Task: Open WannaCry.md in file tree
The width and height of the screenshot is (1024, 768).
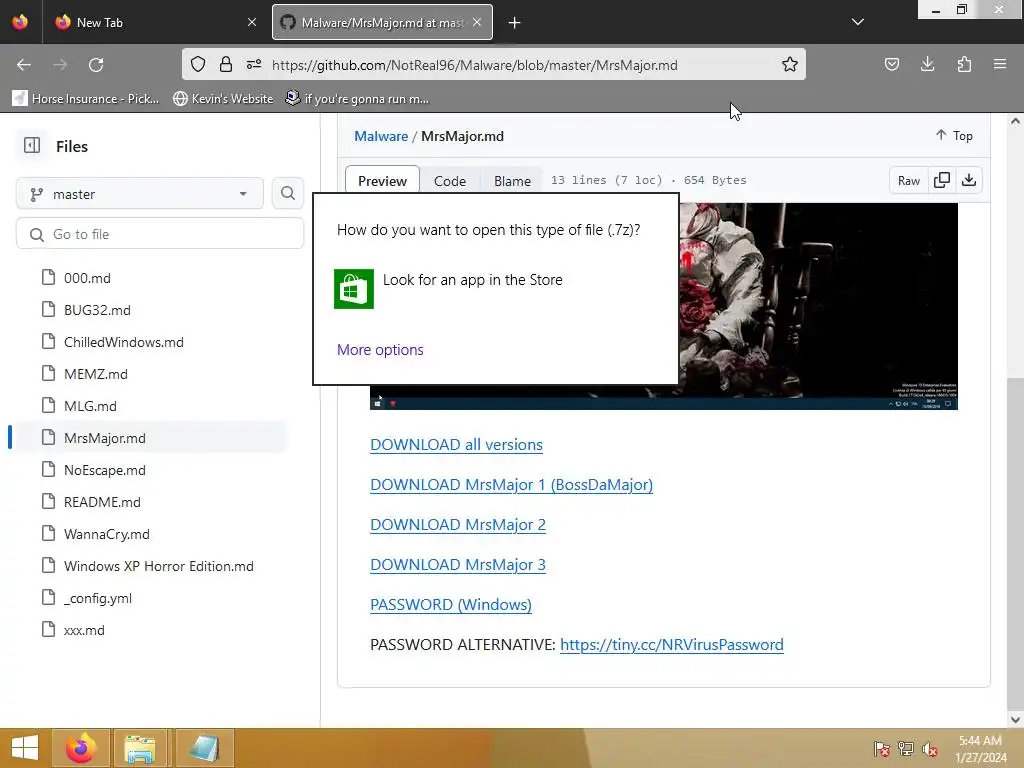Action: 106,534
